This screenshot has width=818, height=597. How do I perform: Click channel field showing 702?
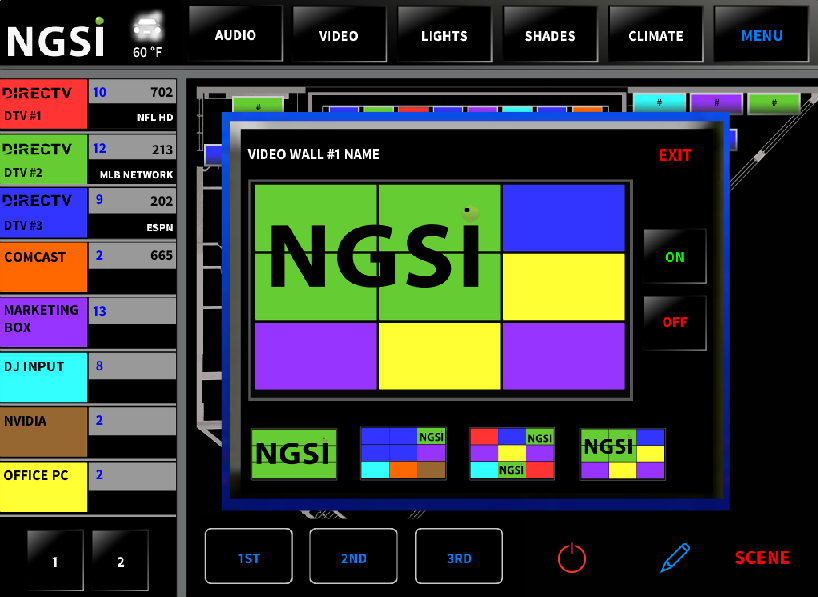click(132, 92)
